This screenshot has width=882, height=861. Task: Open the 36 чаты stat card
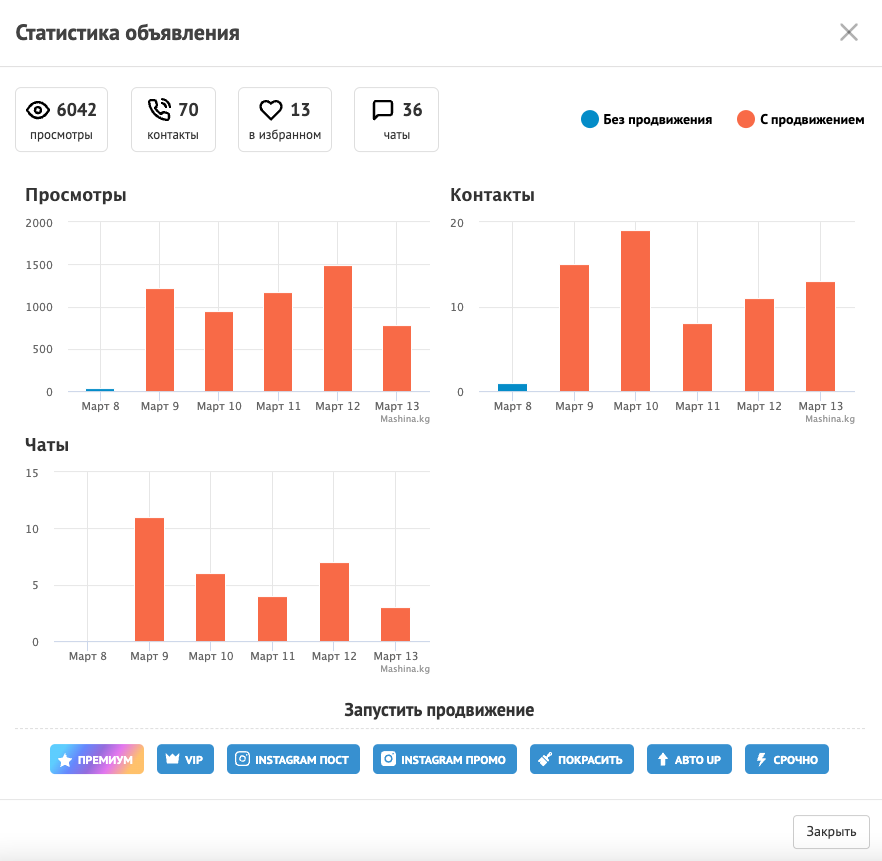tap(397, 119)
